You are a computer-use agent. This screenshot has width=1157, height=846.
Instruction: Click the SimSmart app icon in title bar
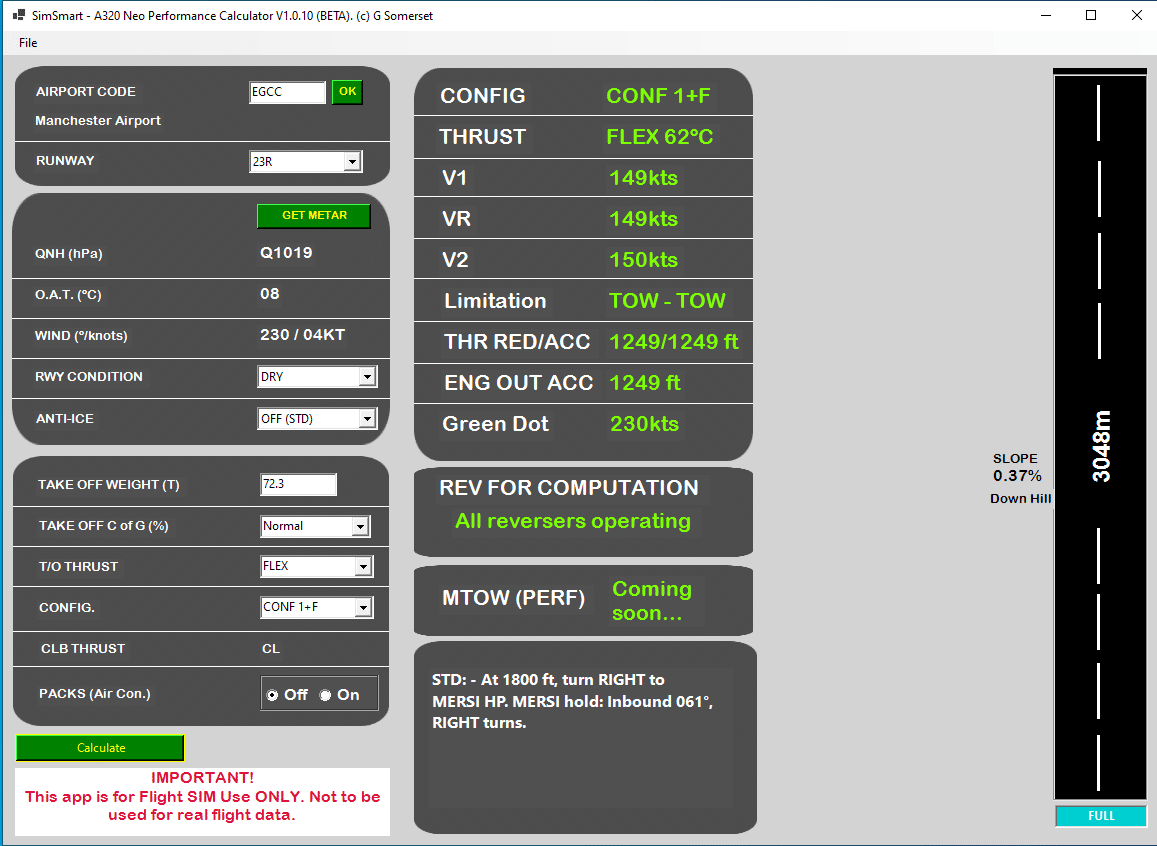pyautogui.click(x=18, y=16)
